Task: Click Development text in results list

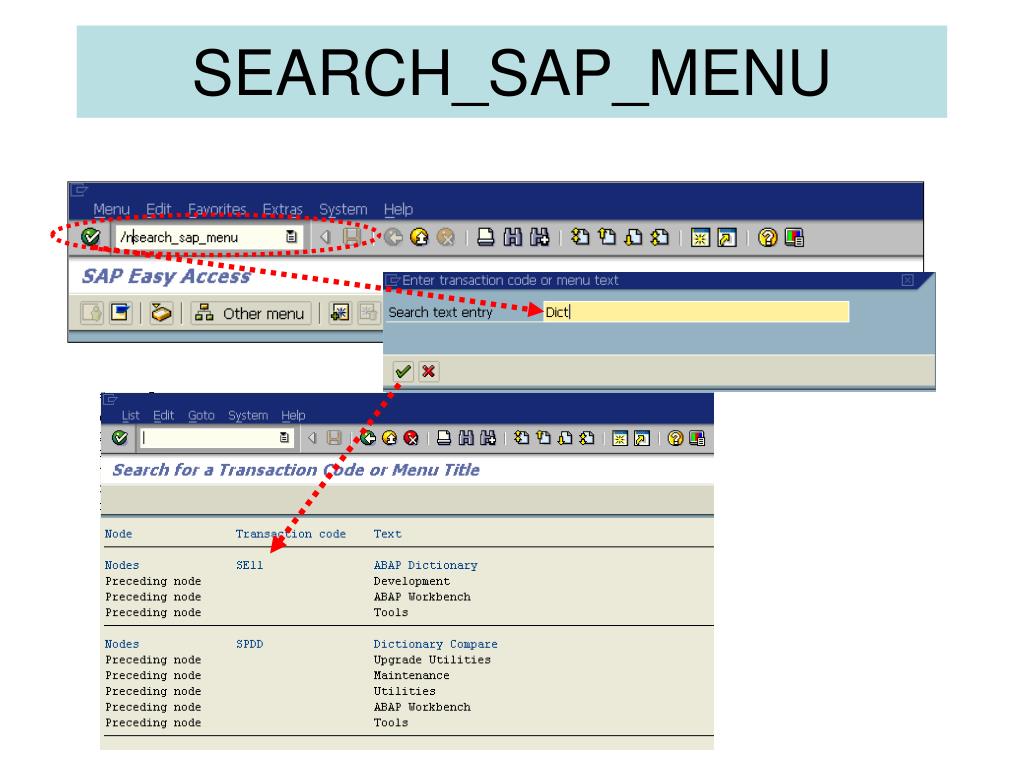Action: (x=411, y=581)
